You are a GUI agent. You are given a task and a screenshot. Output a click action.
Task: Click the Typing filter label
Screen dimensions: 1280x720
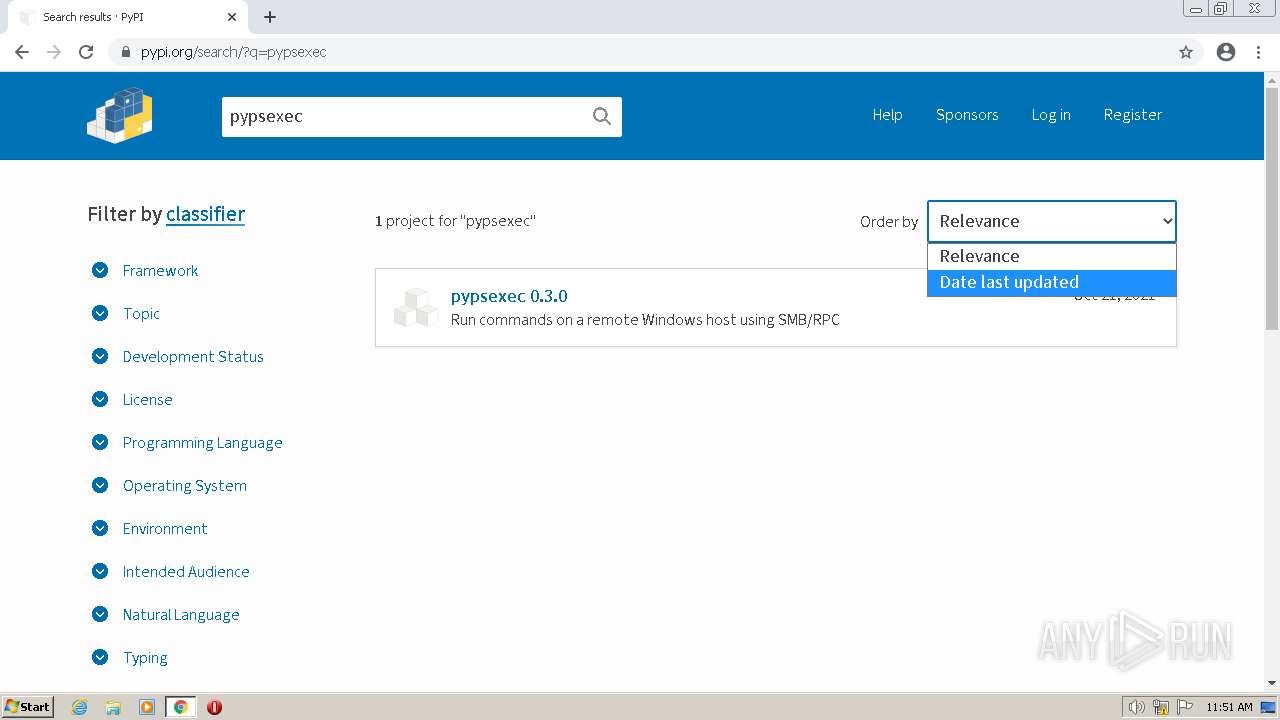click(x=145, y=657)
